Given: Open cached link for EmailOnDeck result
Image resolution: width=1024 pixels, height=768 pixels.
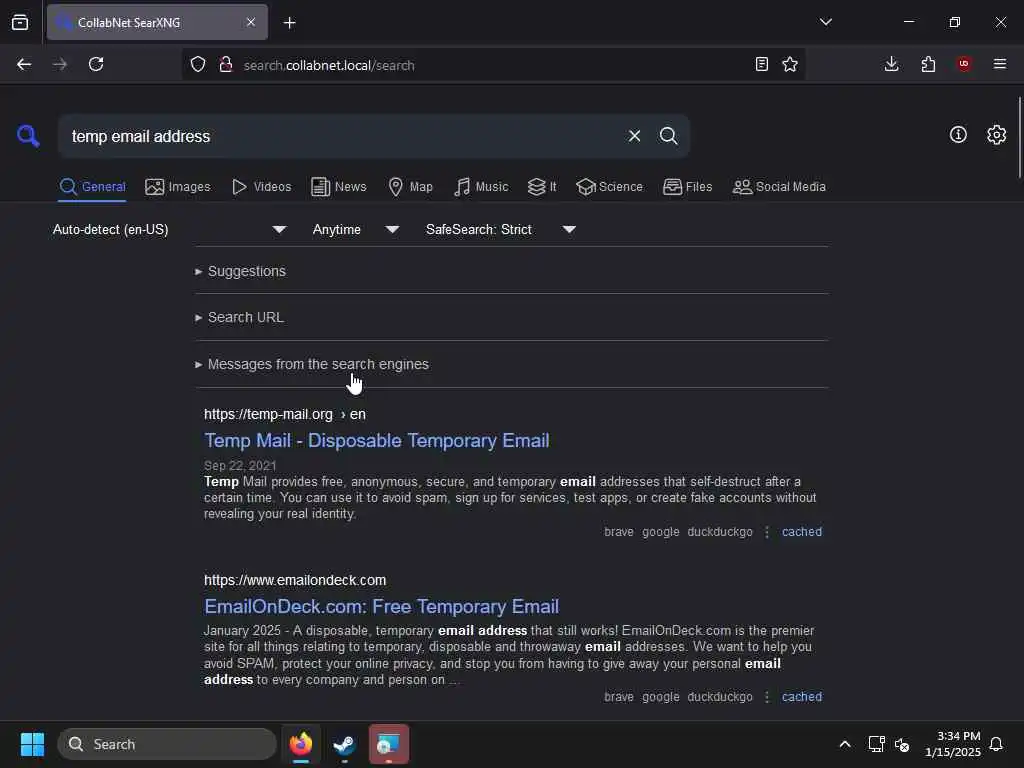Looking at the screenshot, I should point(802,697).
